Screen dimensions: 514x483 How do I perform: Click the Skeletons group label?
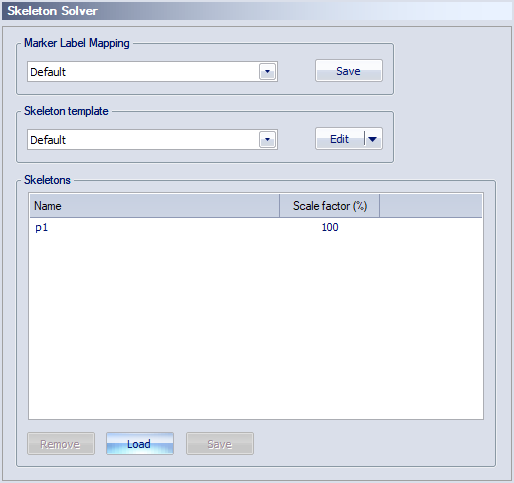coord(47,180)
